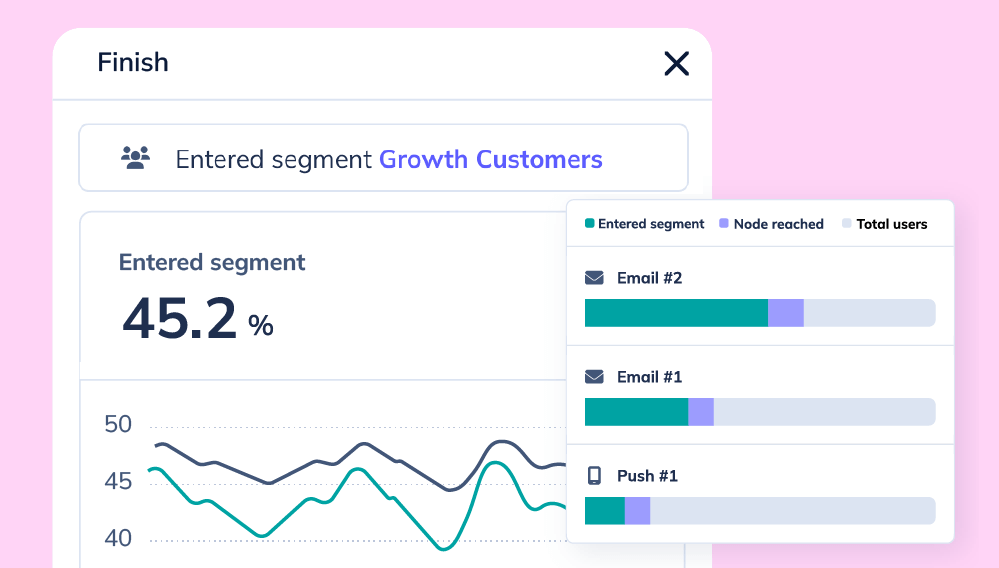Click the Push #1 phone icon
The width and height of the screenshot is (999, 568).
click(594, 476)
